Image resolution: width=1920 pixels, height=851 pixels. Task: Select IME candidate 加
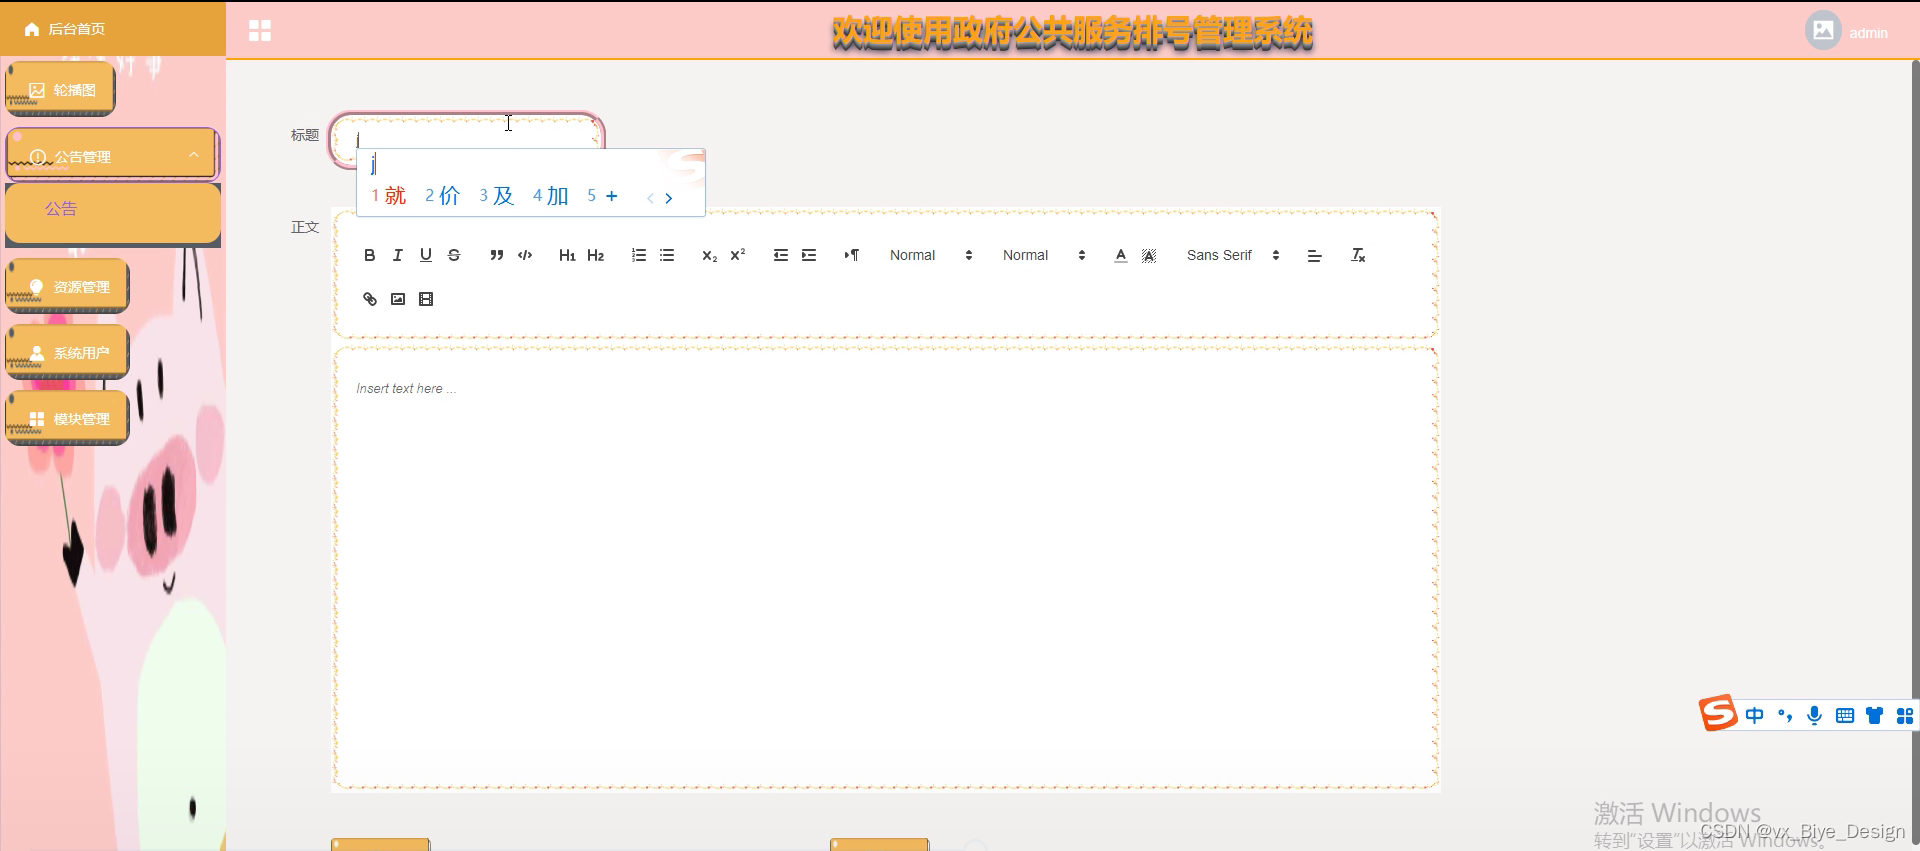pos(551,196)
